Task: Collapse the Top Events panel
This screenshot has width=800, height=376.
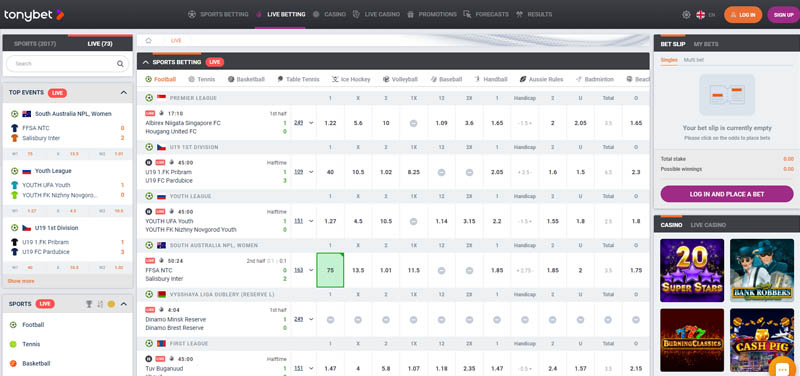Action: click(x=123, y=93)
